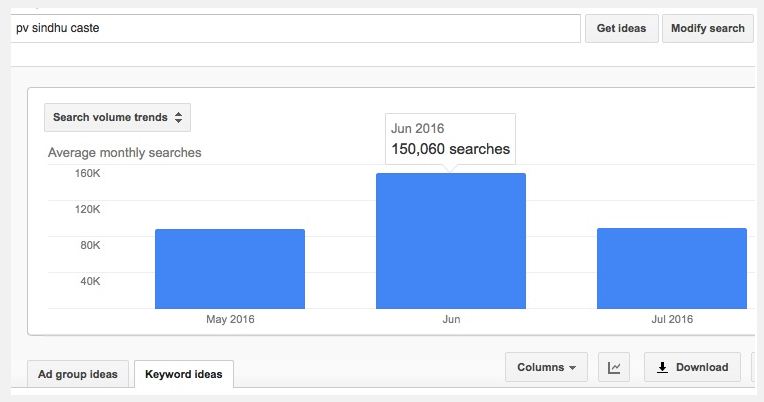Image resolution: width=764 pixels, height=402 pixels.
Task: Click the line chart toggle icon
Action: tap(613, 367)
